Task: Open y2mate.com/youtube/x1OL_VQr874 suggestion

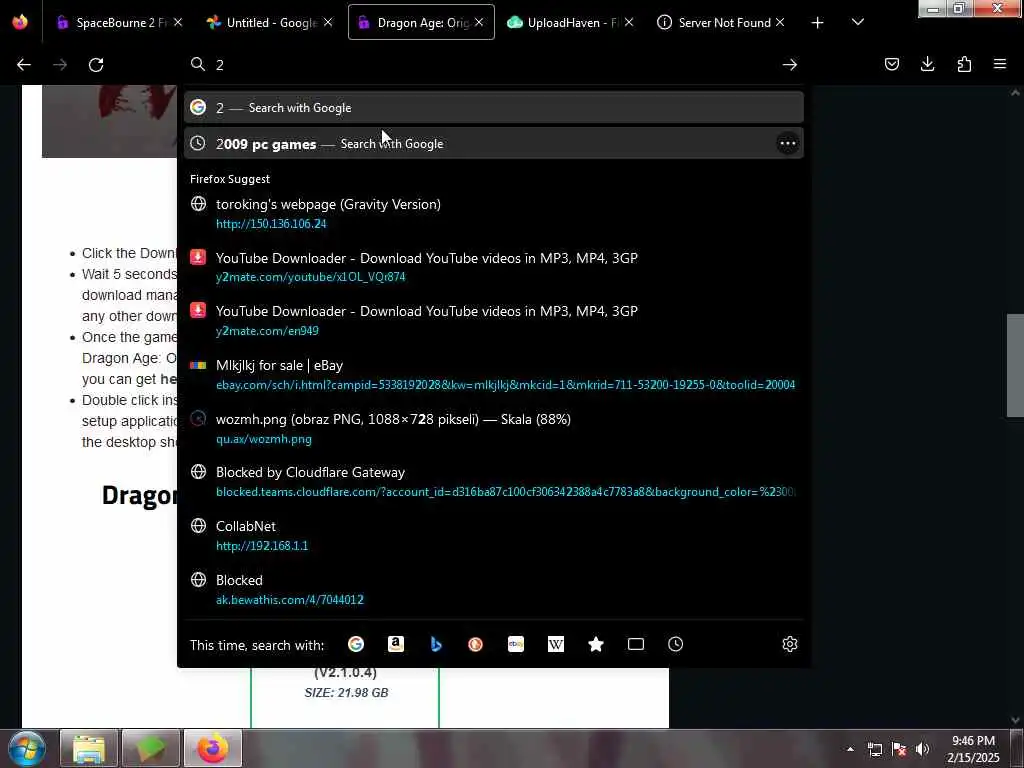Action: click(493, 267)
